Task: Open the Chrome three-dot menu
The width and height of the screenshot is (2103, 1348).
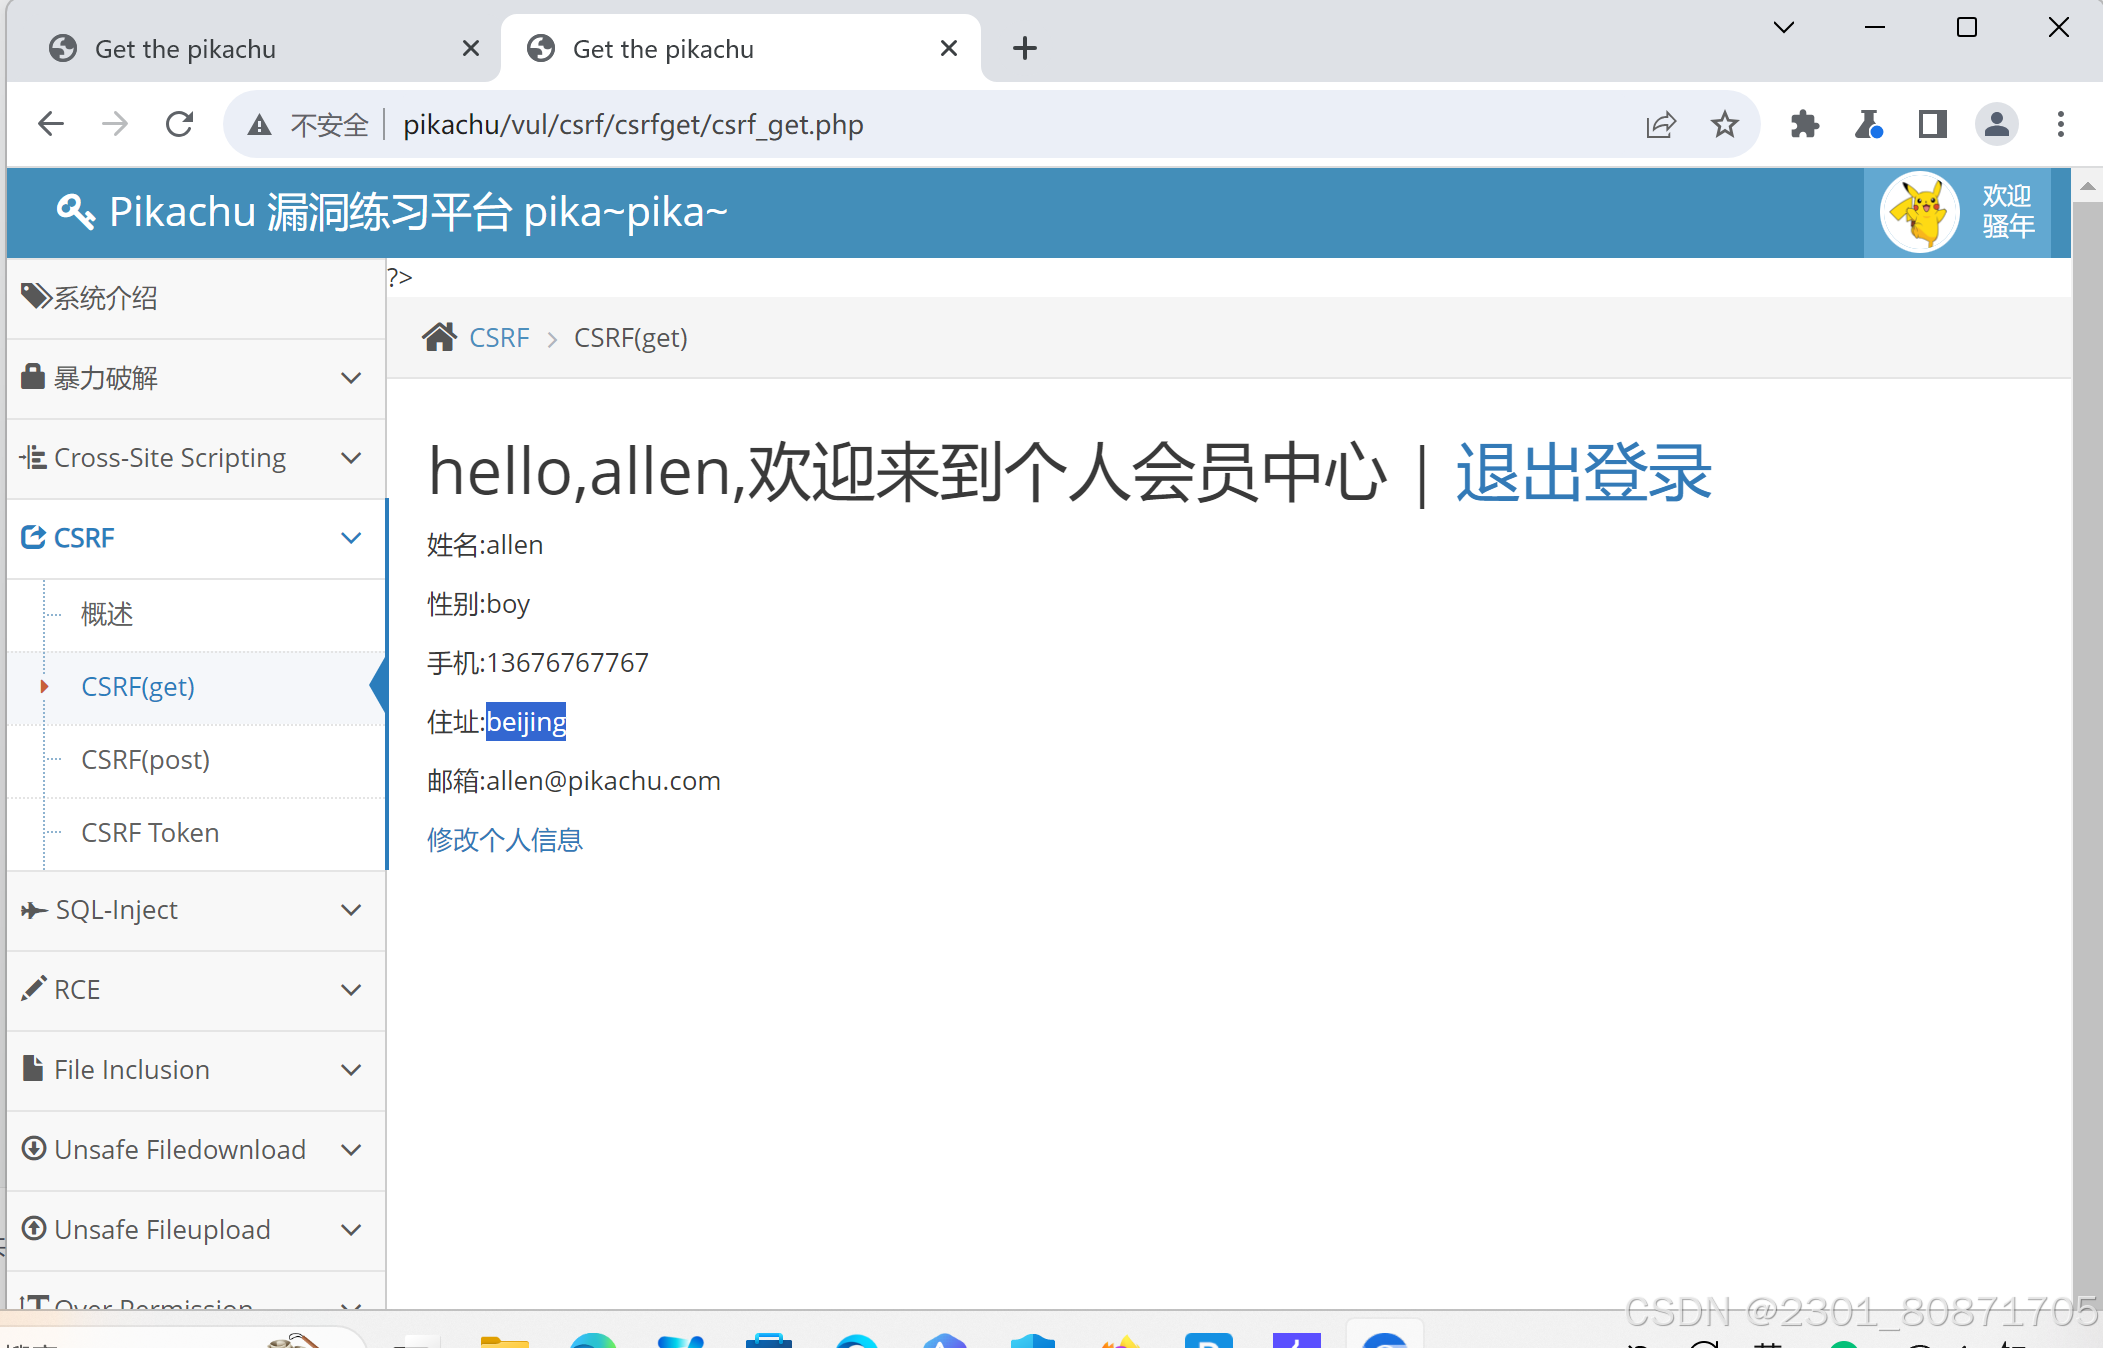Action: [2060, 124]
